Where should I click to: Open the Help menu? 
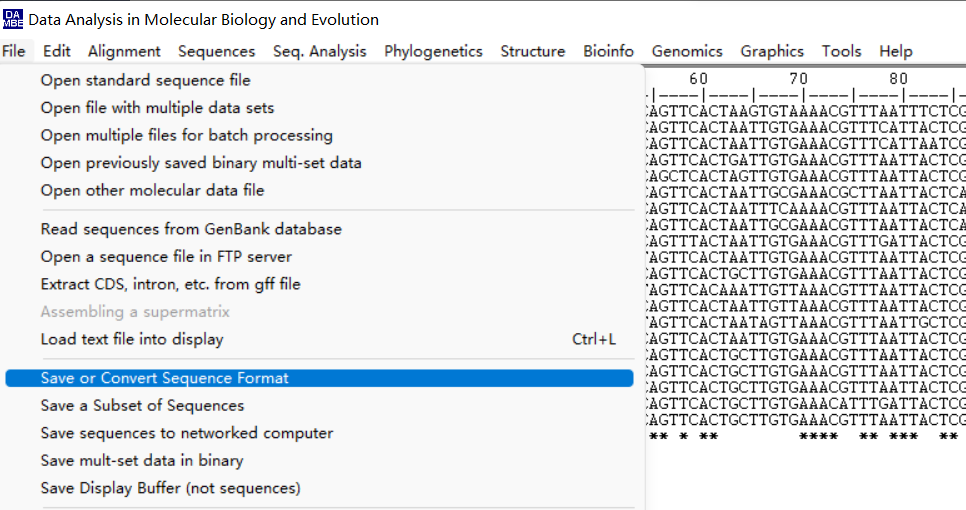click(896, 51)
